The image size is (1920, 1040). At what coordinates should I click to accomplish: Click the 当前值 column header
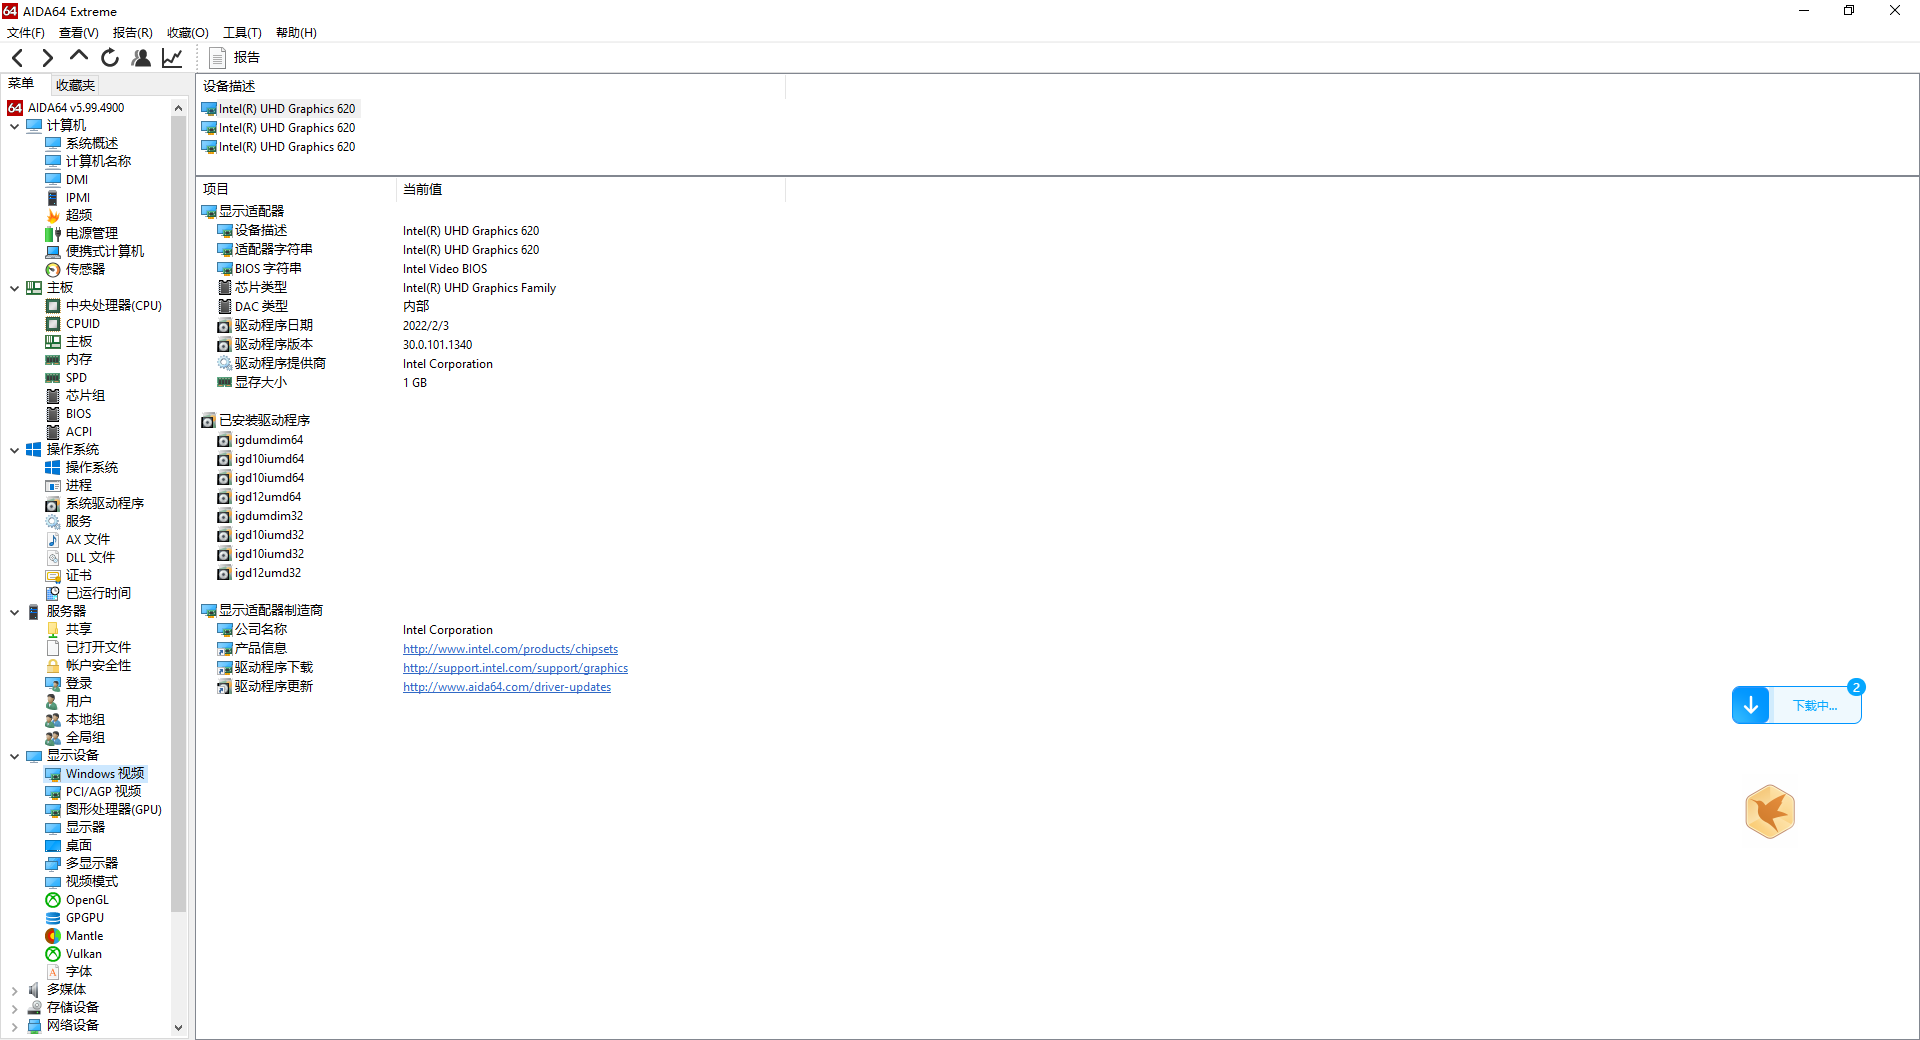click(x=590, y=189)
